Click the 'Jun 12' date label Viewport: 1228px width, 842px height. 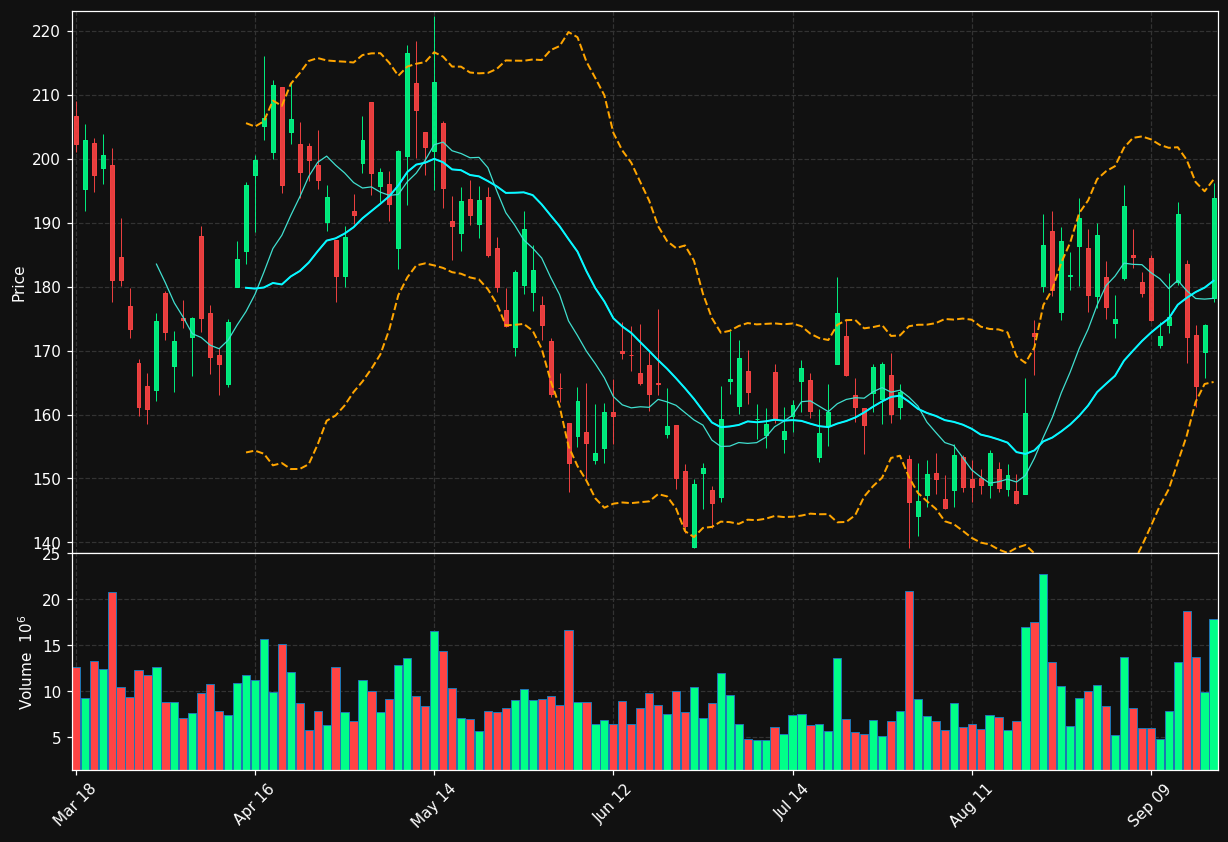coord(612,803)
